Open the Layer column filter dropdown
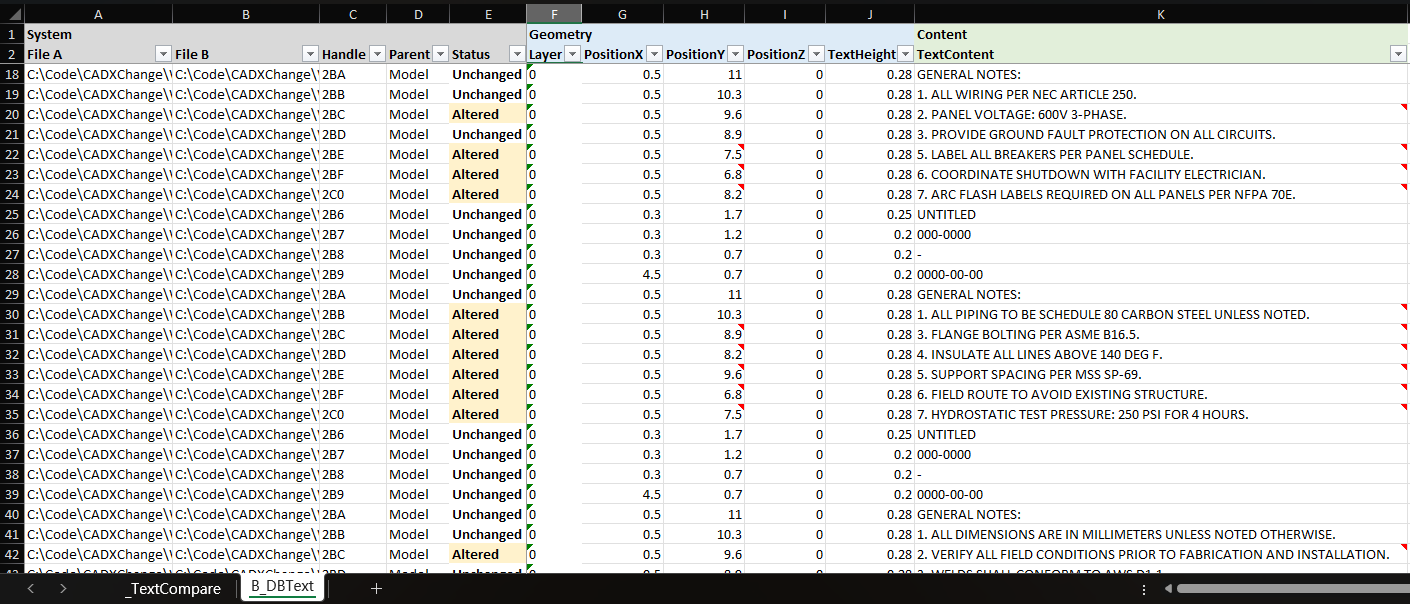 point(572,54)
